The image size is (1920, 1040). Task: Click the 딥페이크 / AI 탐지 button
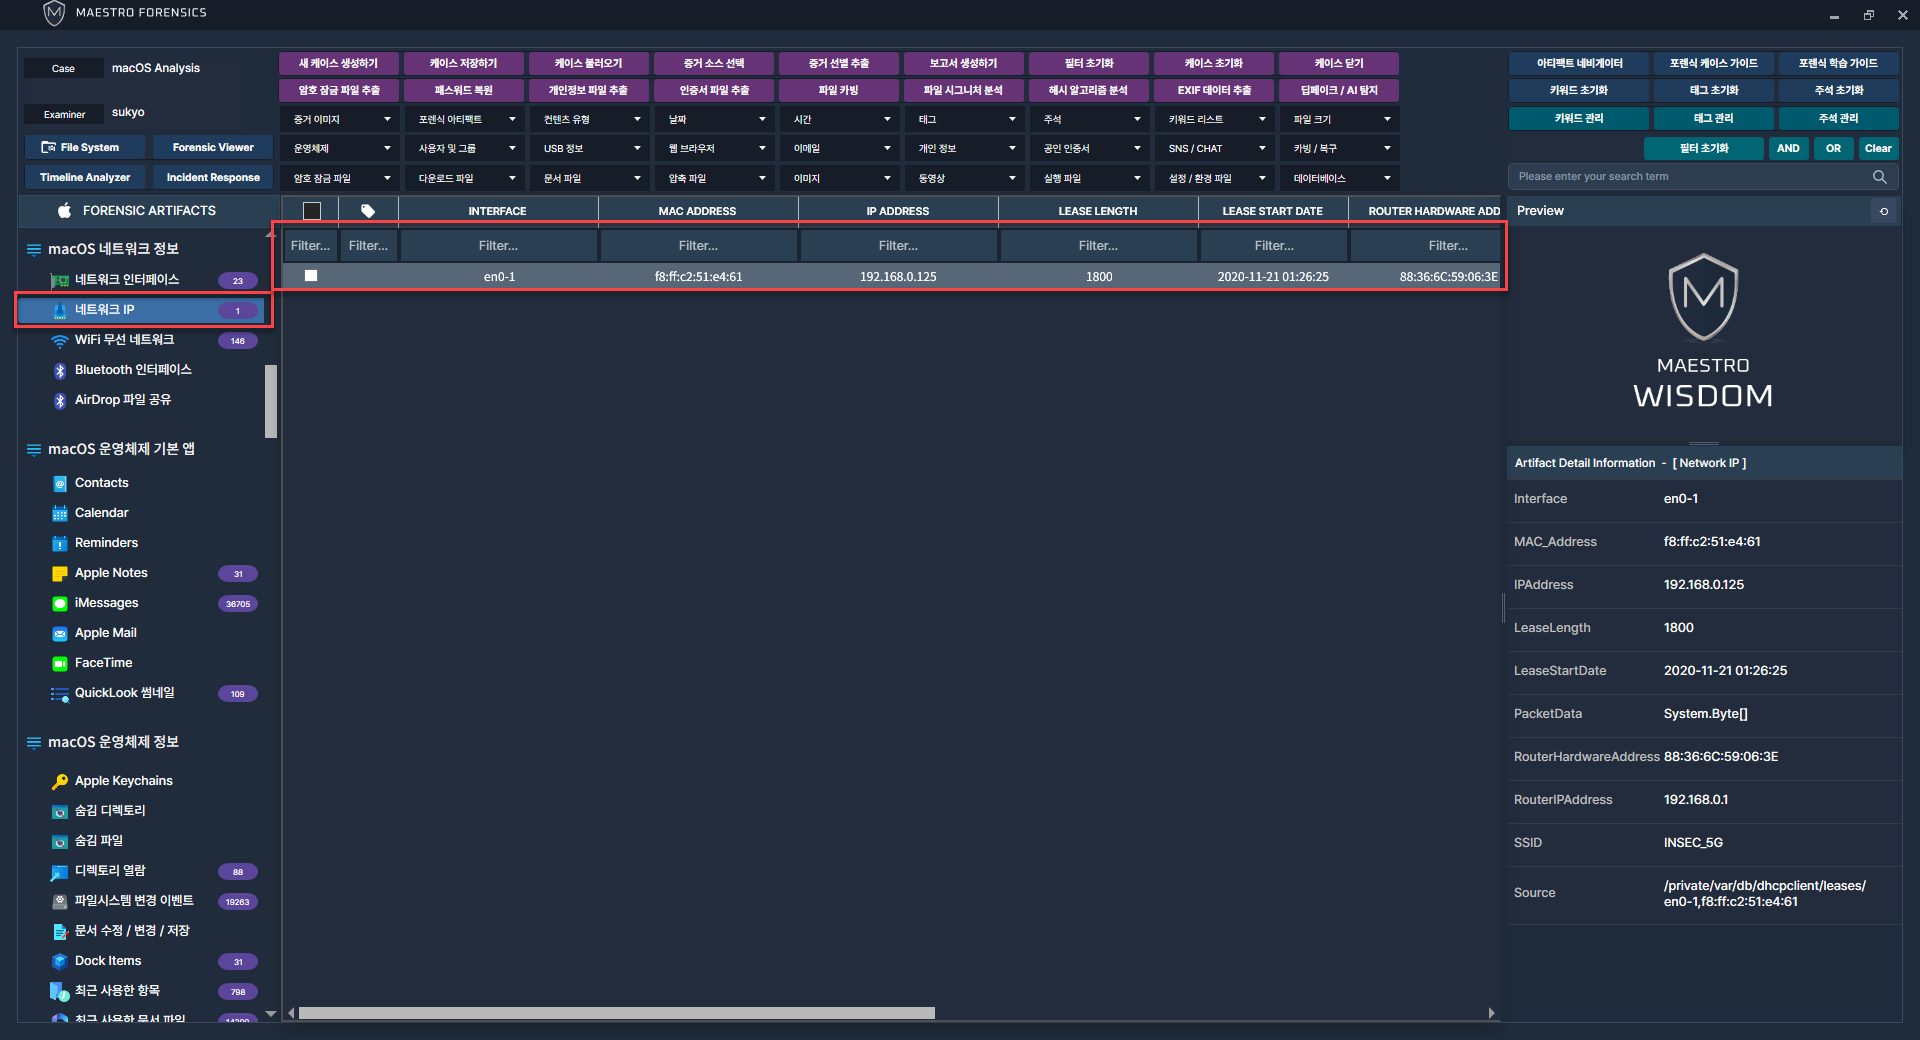(x=1338, y=90)
